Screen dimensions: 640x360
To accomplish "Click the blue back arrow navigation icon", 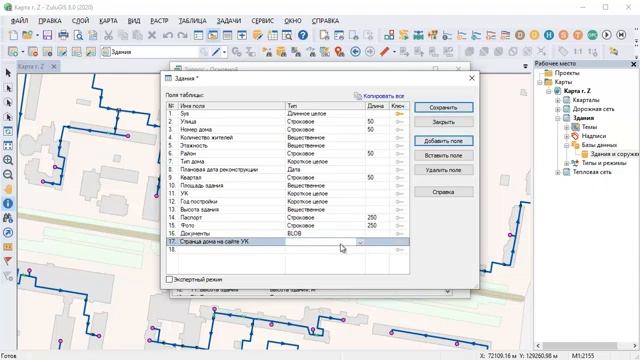I will [356, 52].
